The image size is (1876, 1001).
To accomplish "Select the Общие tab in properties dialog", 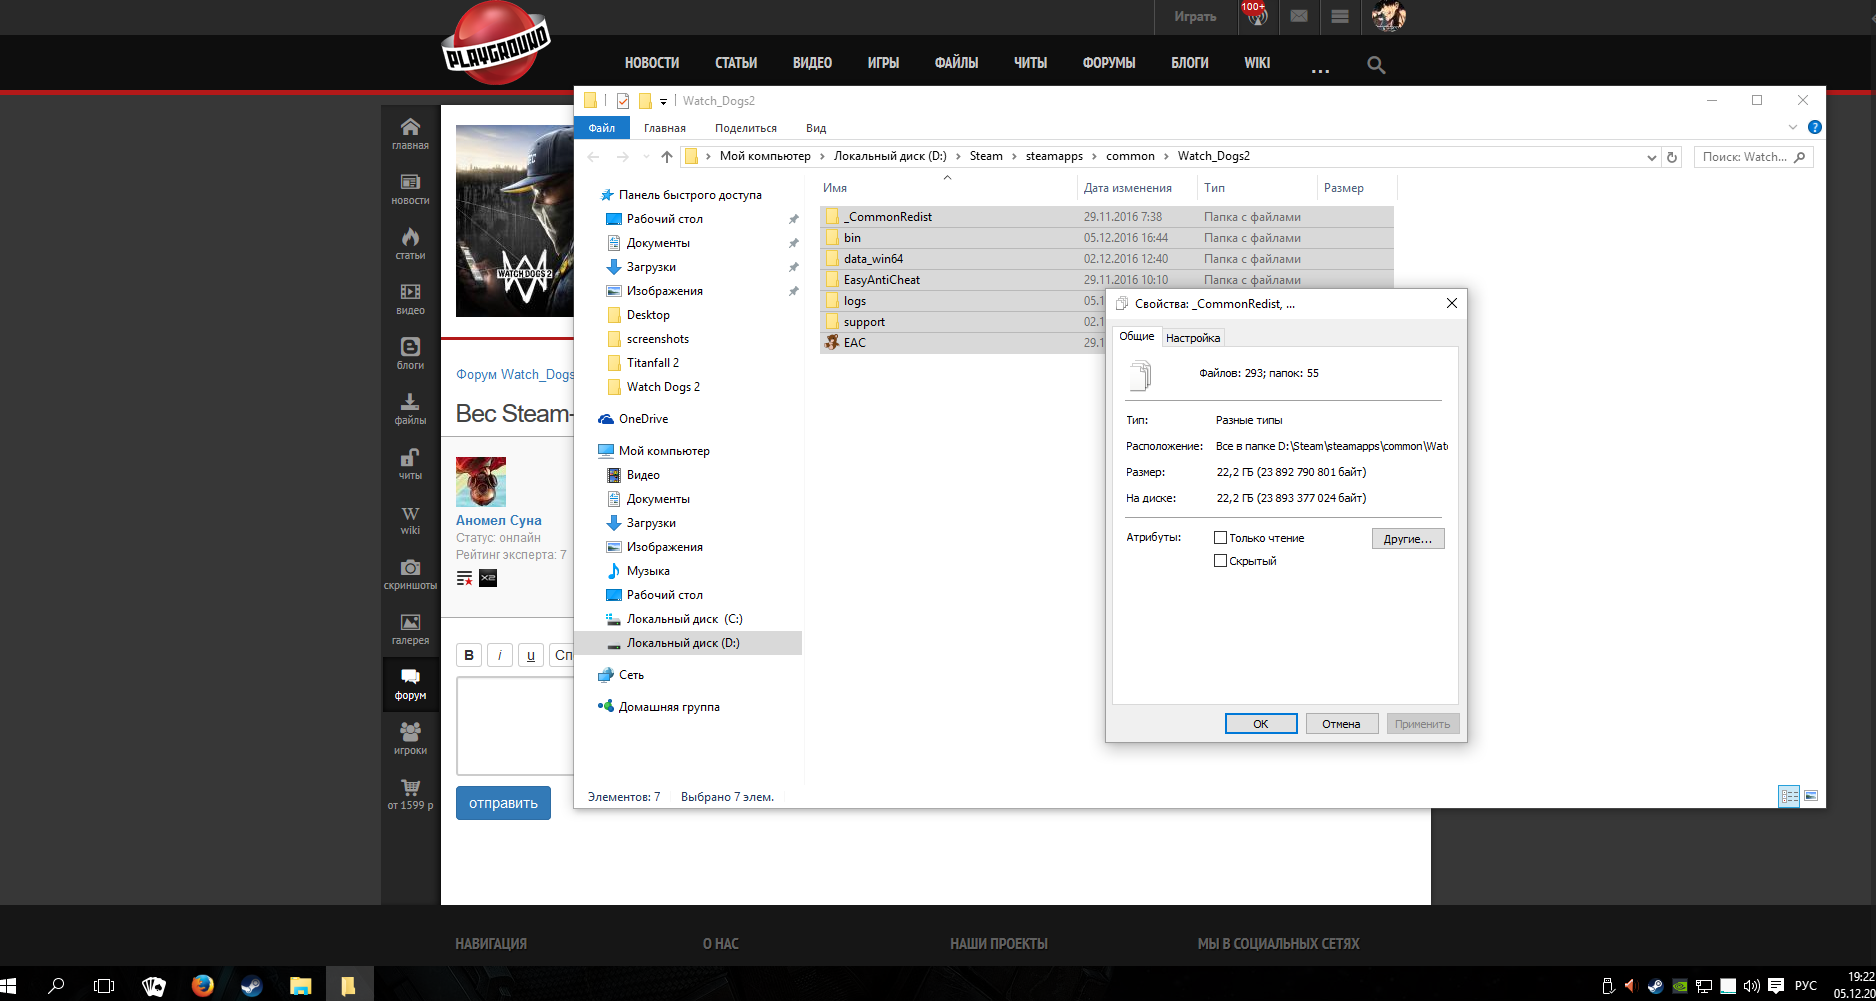I will pos(1137,336).
